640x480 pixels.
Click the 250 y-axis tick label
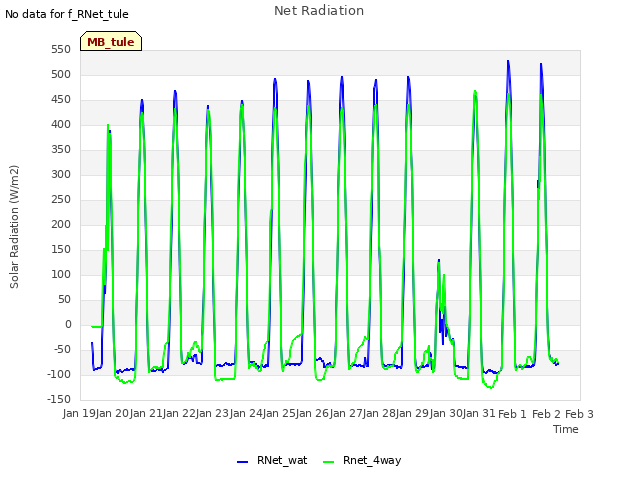point(61,200)
